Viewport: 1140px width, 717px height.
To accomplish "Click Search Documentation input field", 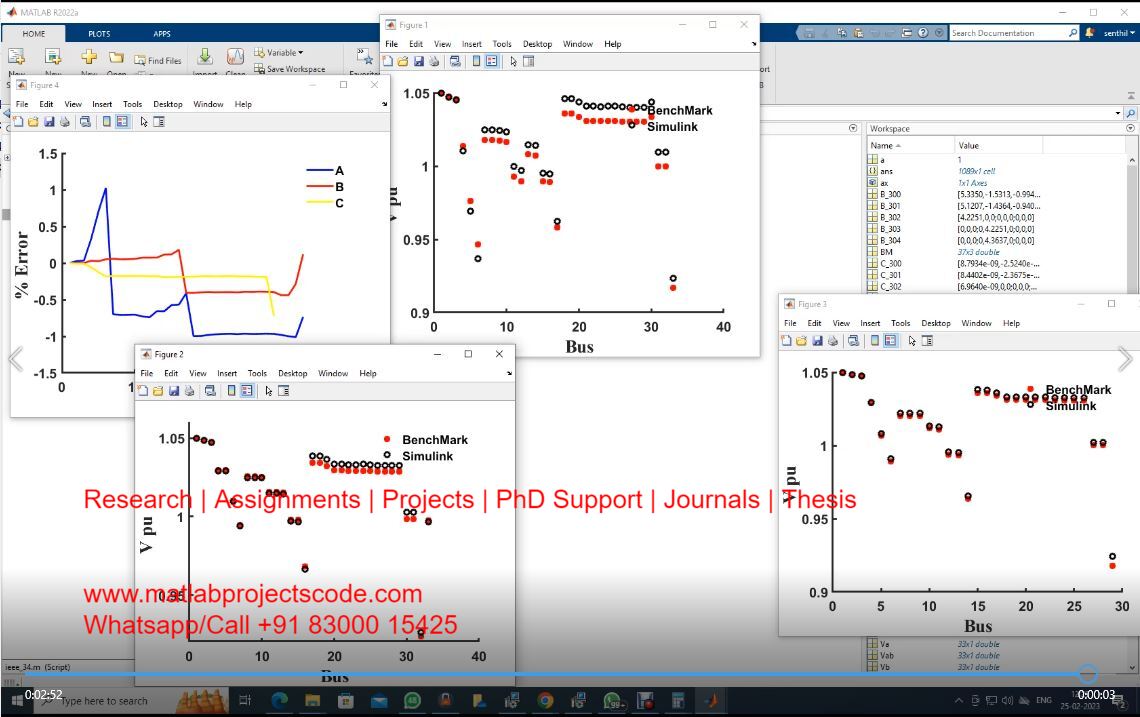I will [1009, 33].
